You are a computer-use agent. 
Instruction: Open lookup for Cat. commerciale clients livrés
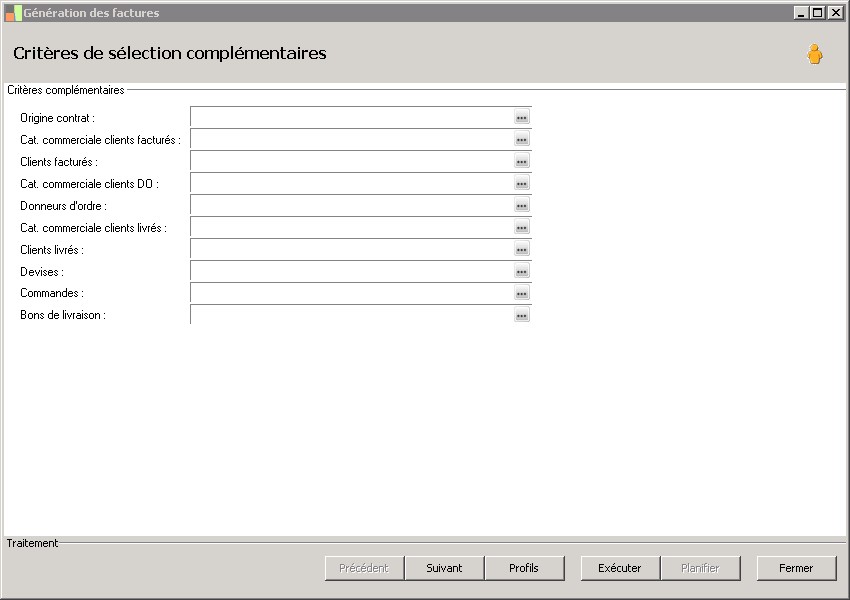(521, 228)
